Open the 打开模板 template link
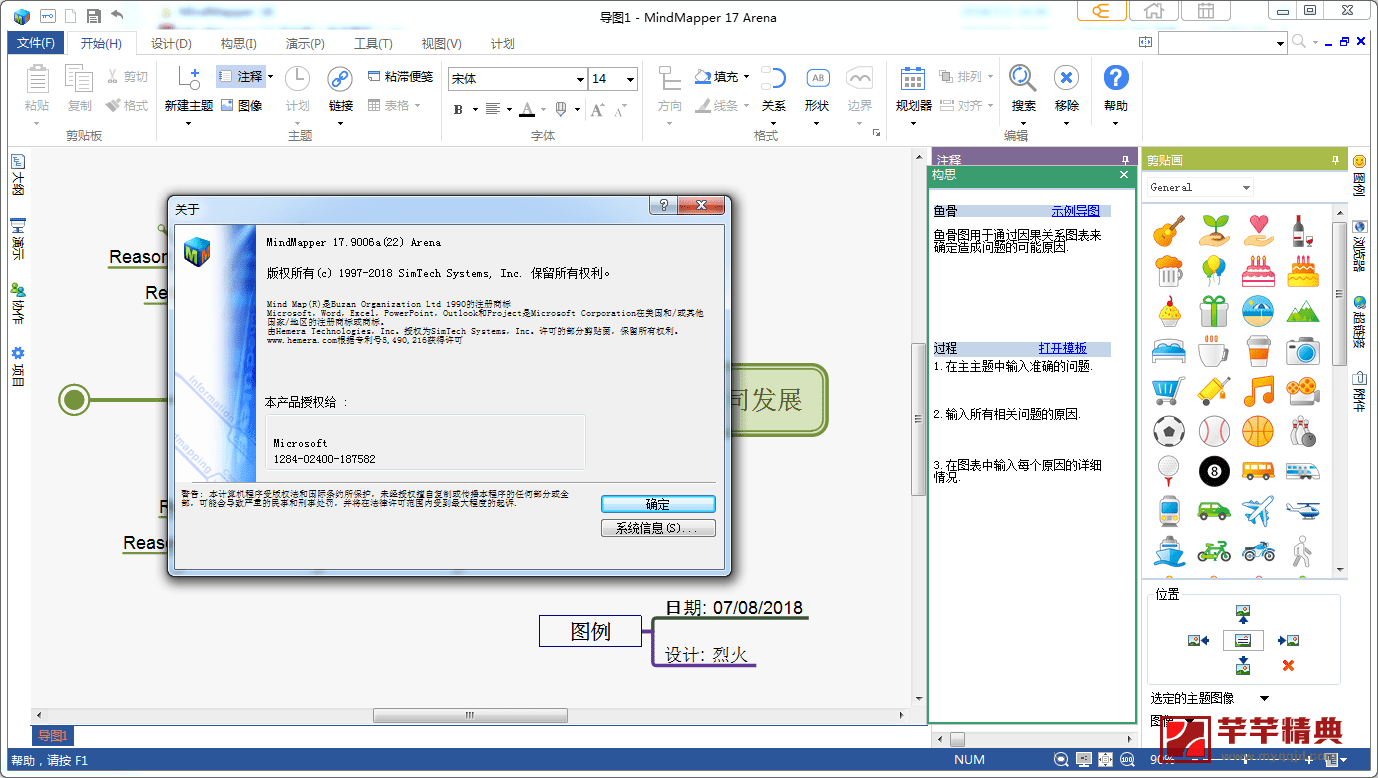 coord(1062,348)
